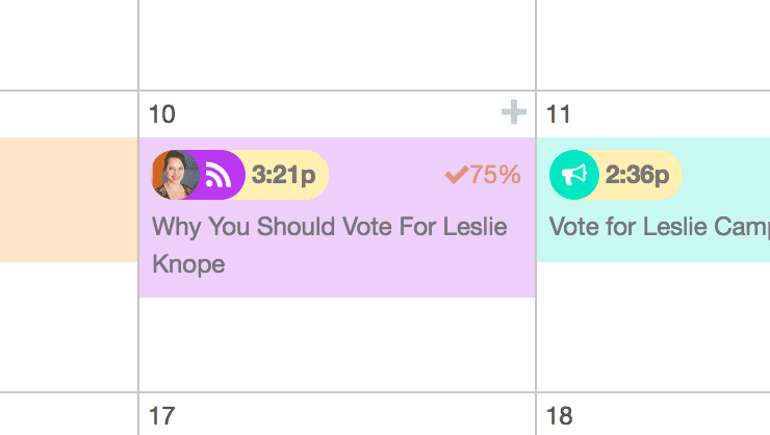Select the day 10 date number
770x435 pixels.
tap(162, 114)
